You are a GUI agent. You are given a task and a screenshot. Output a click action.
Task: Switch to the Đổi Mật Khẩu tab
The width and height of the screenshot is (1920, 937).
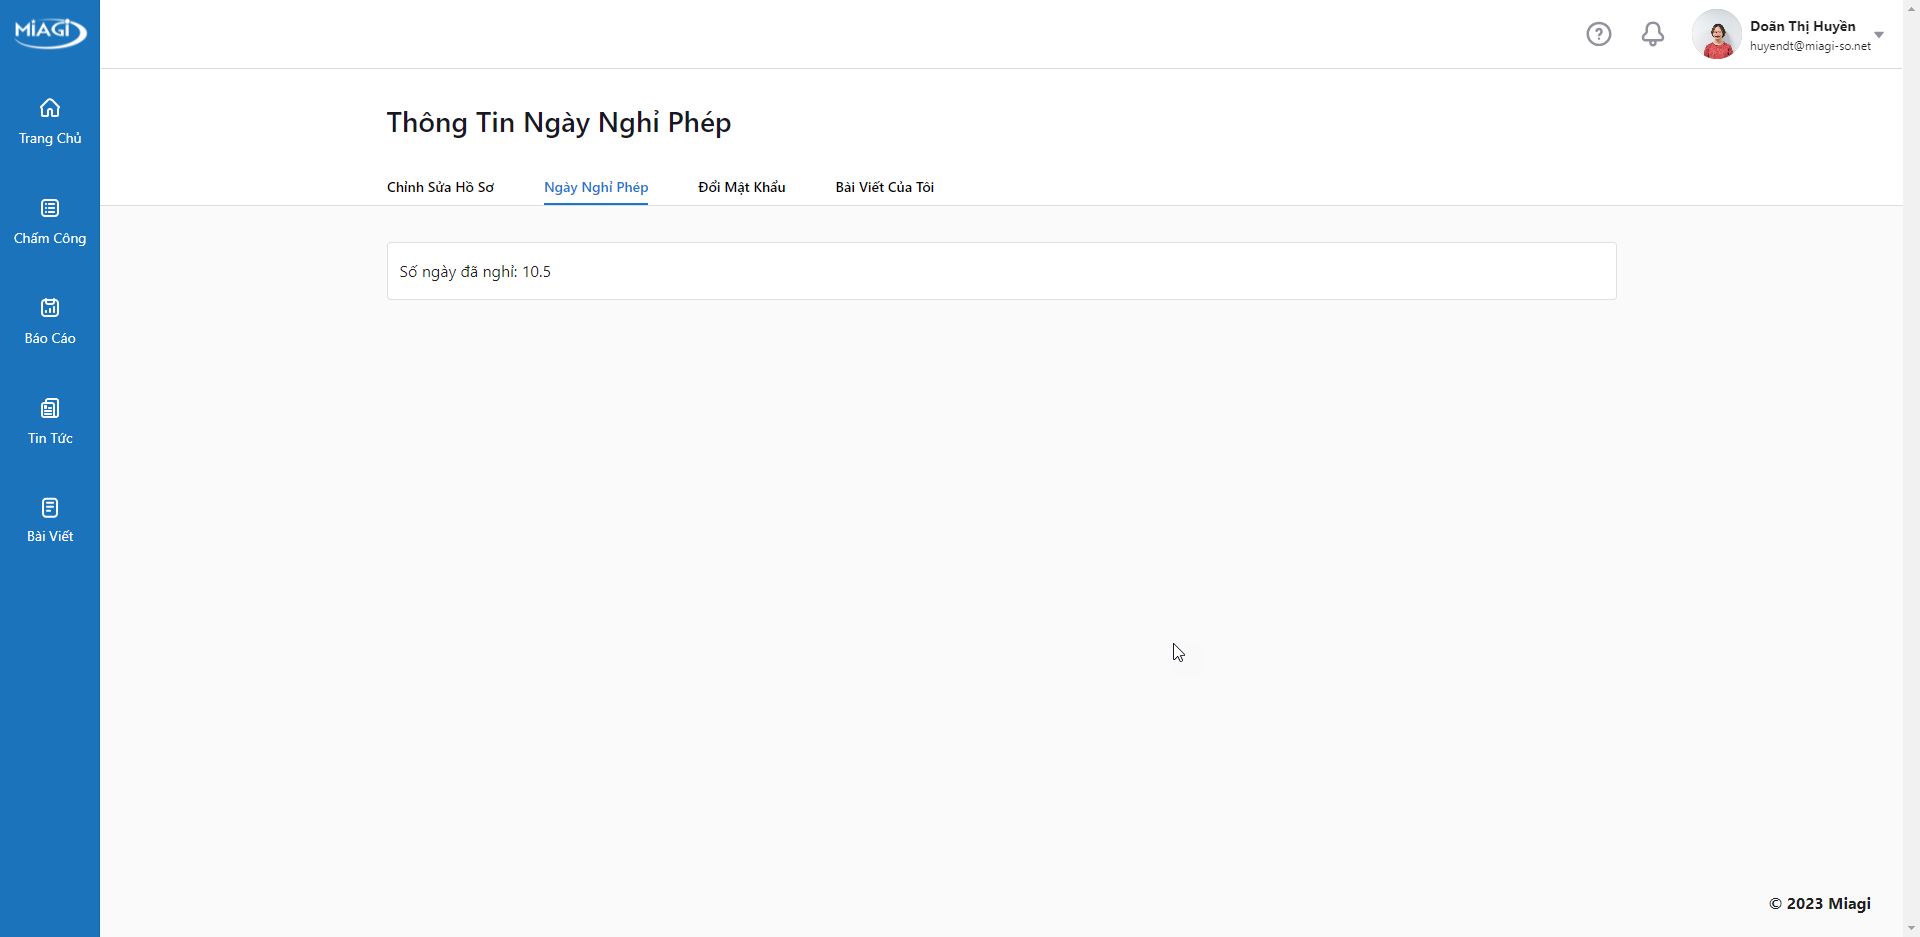pyautogui.click(x=742, y=187)
